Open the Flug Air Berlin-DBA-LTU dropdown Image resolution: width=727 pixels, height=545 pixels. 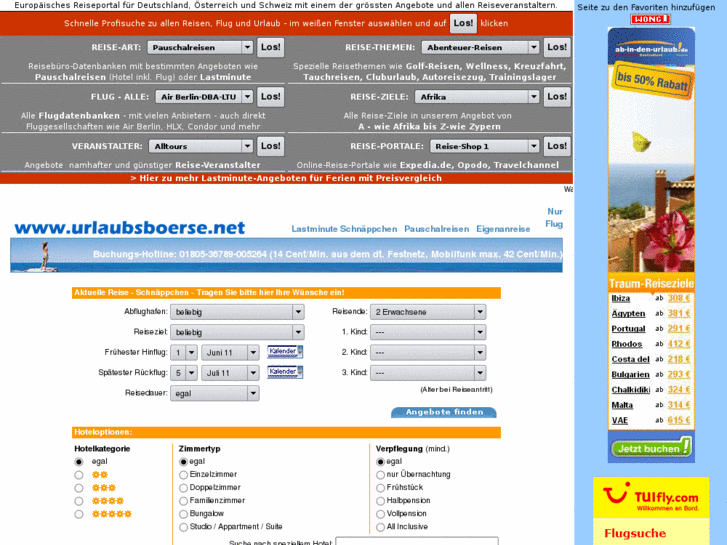tap(204, 97)
